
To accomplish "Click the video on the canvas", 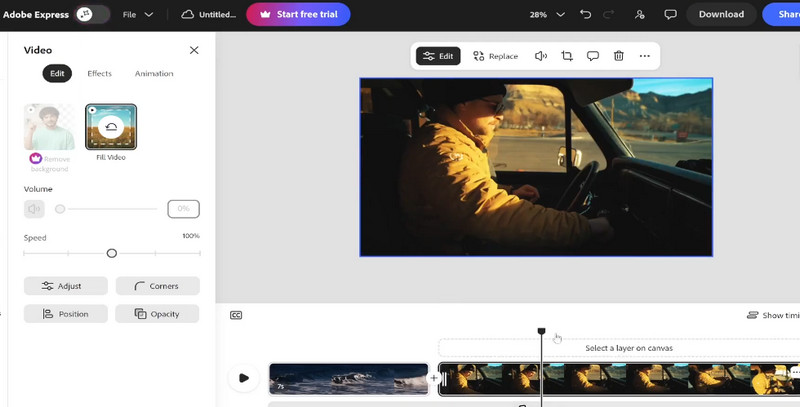I will (x=536, y=167).
